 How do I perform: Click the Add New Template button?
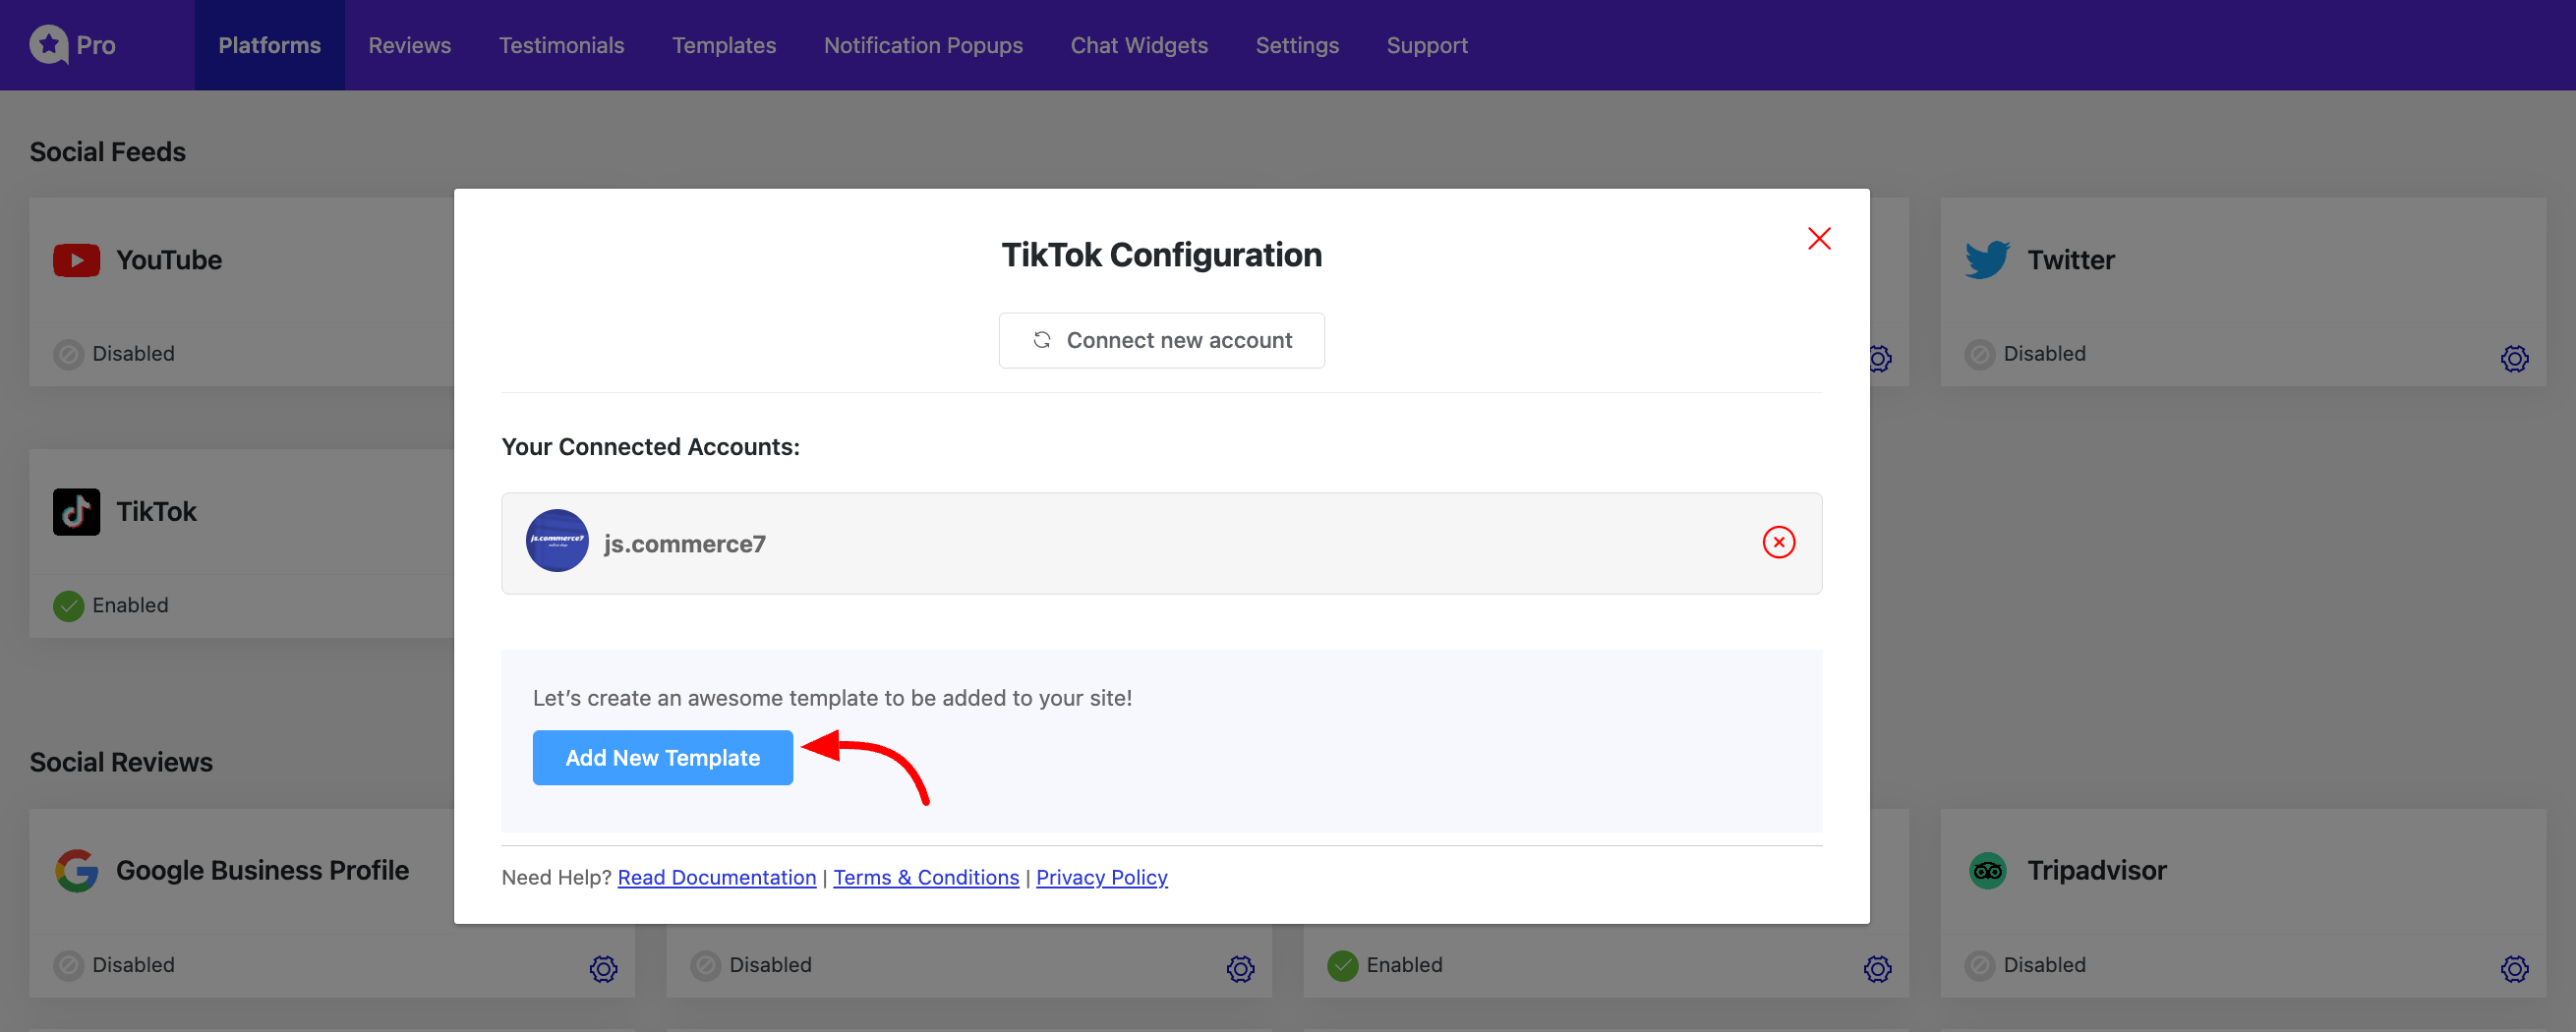[662, 757]
